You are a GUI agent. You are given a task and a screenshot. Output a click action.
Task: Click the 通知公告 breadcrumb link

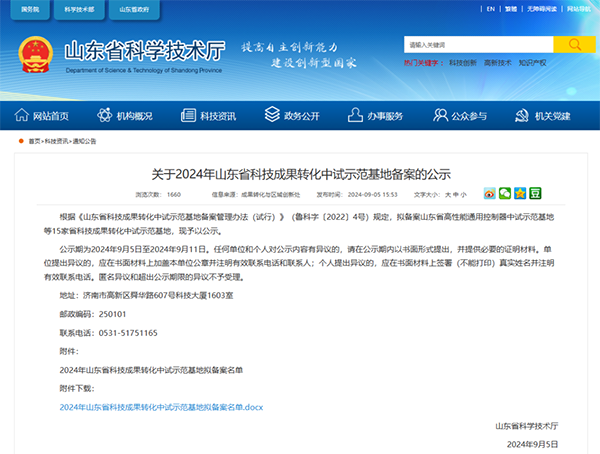click(x=85, y=141)
